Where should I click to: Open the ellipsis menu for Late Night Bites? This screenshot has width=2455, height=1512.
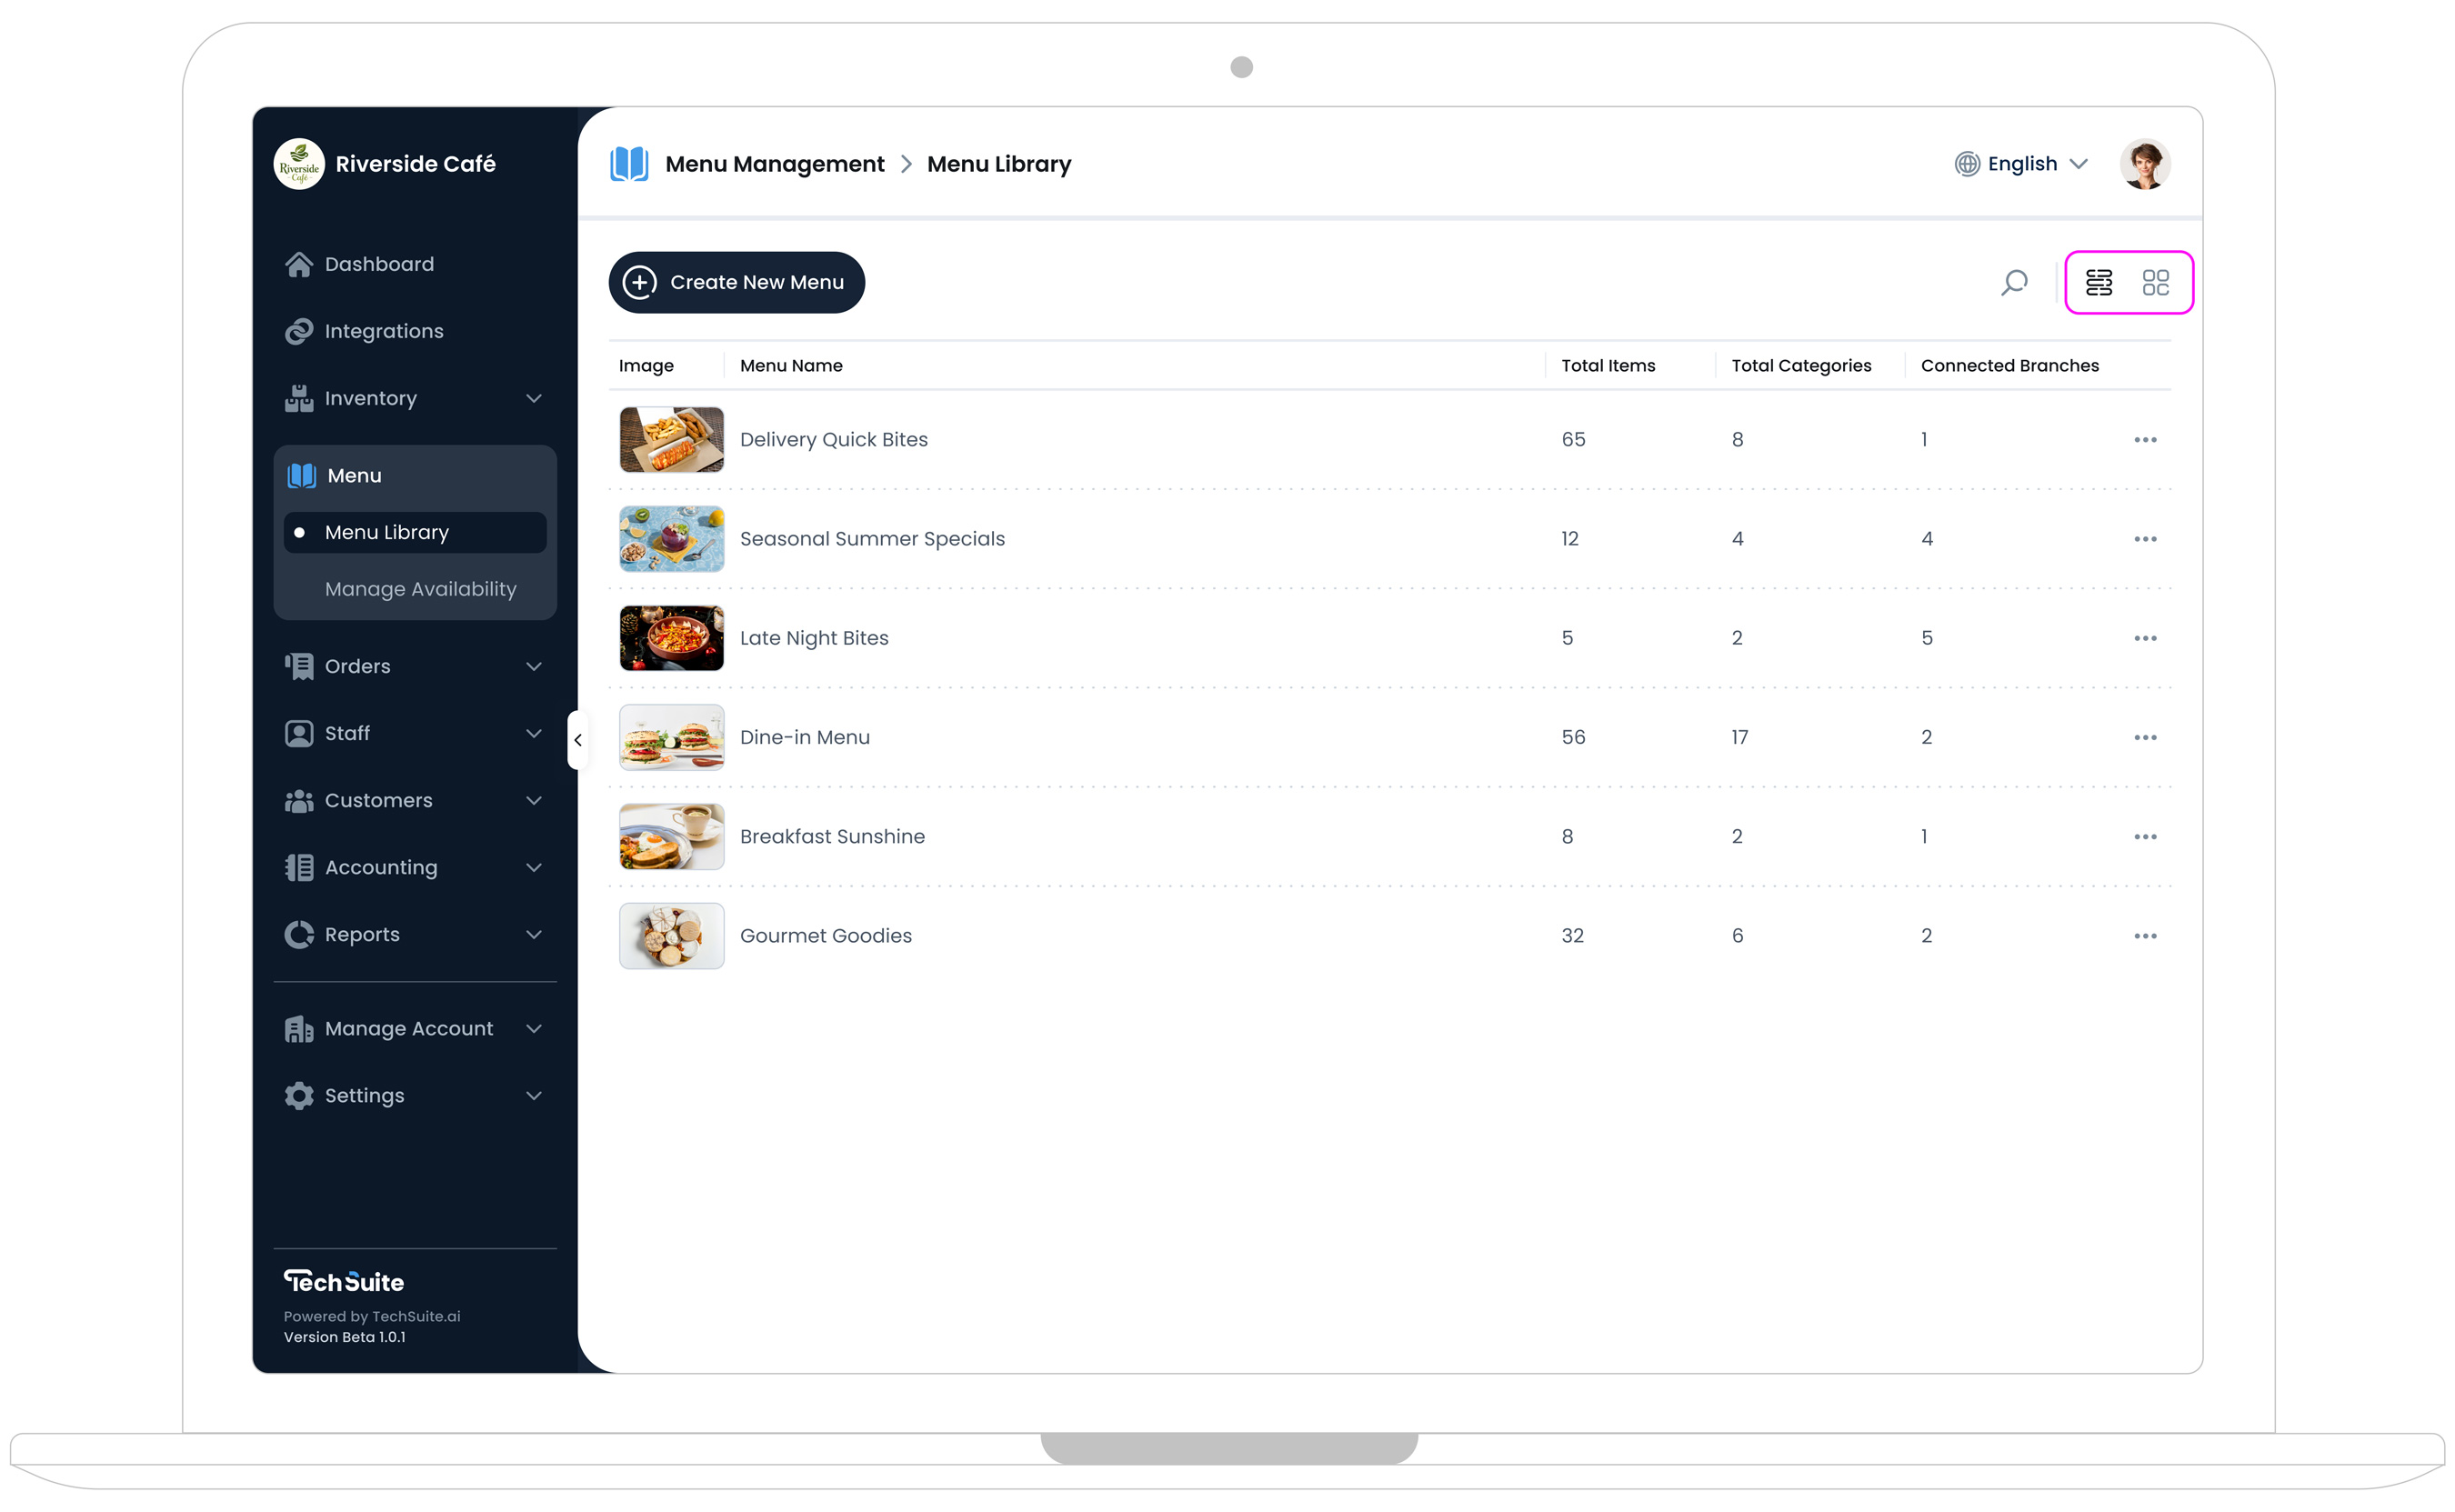point(2144,638)
